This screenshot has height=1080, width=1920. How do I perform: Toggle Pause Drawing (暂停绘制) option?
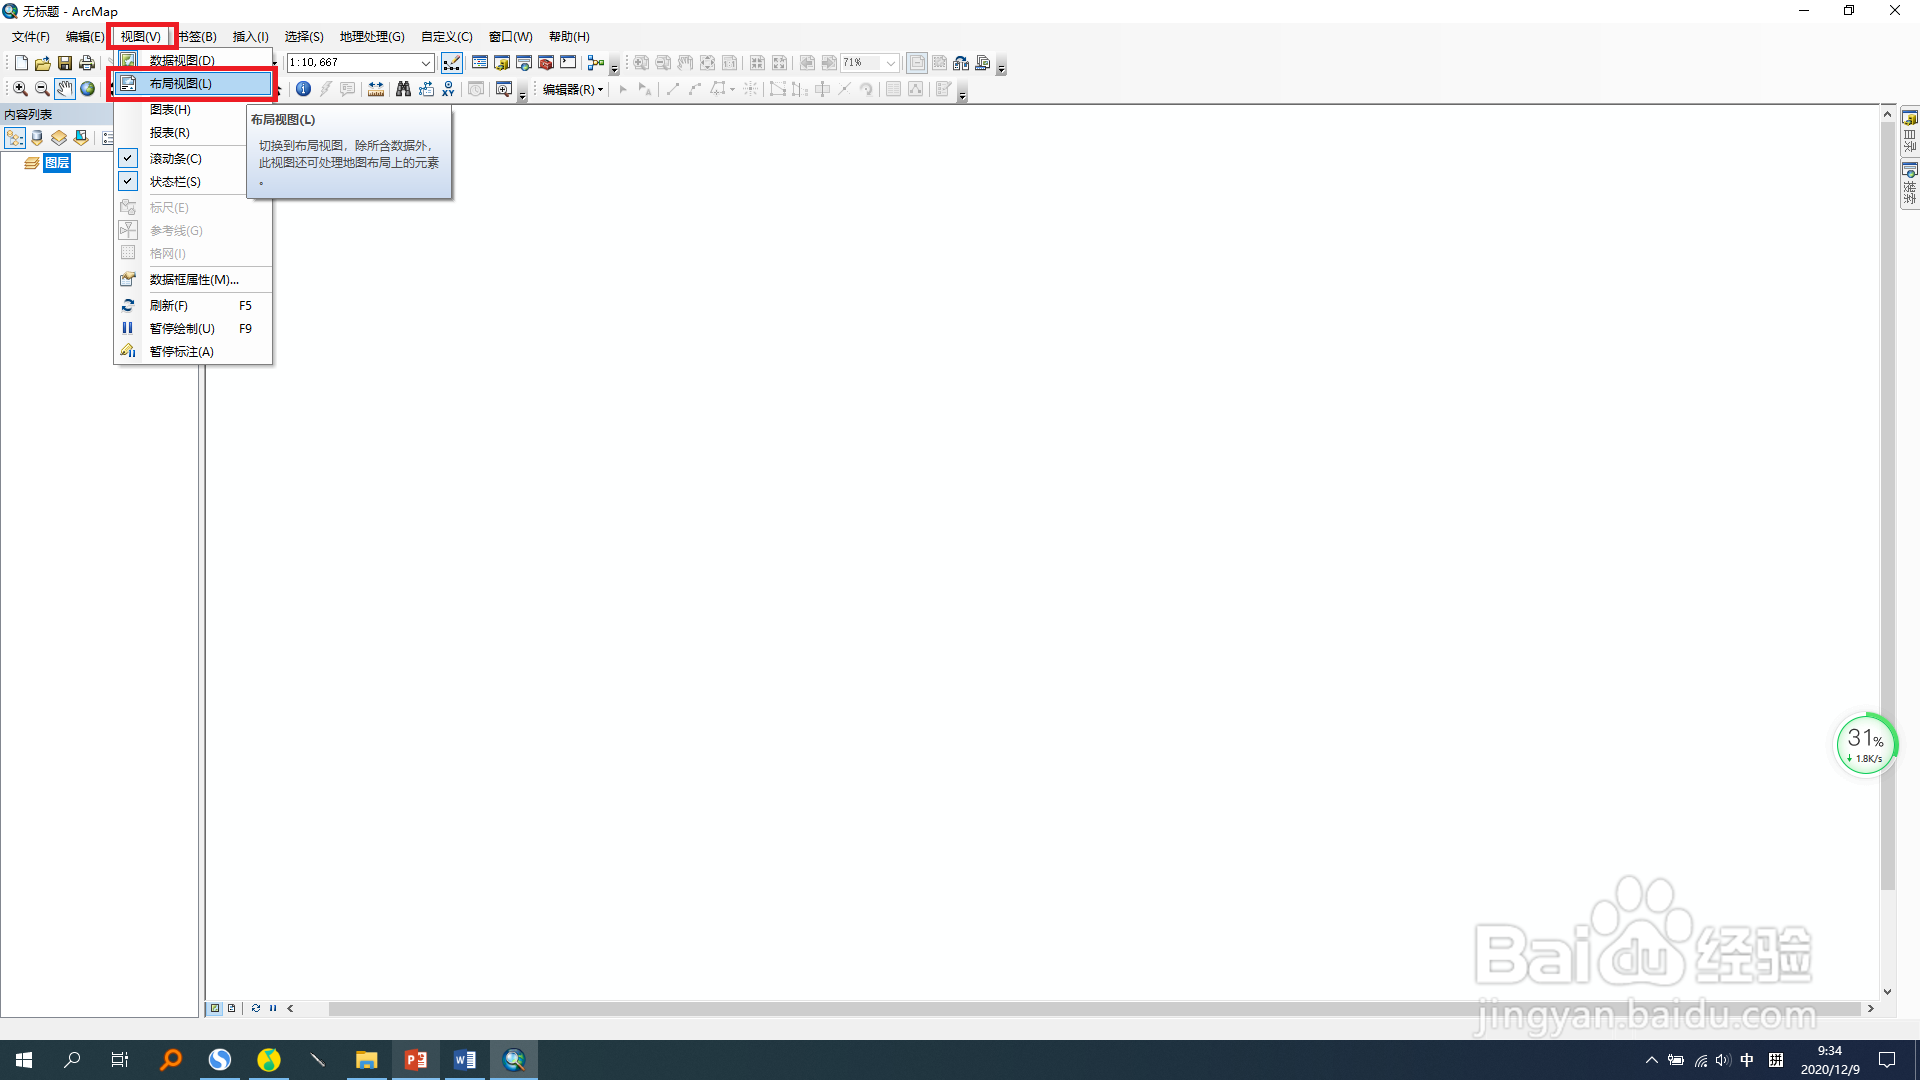(182, 328)
